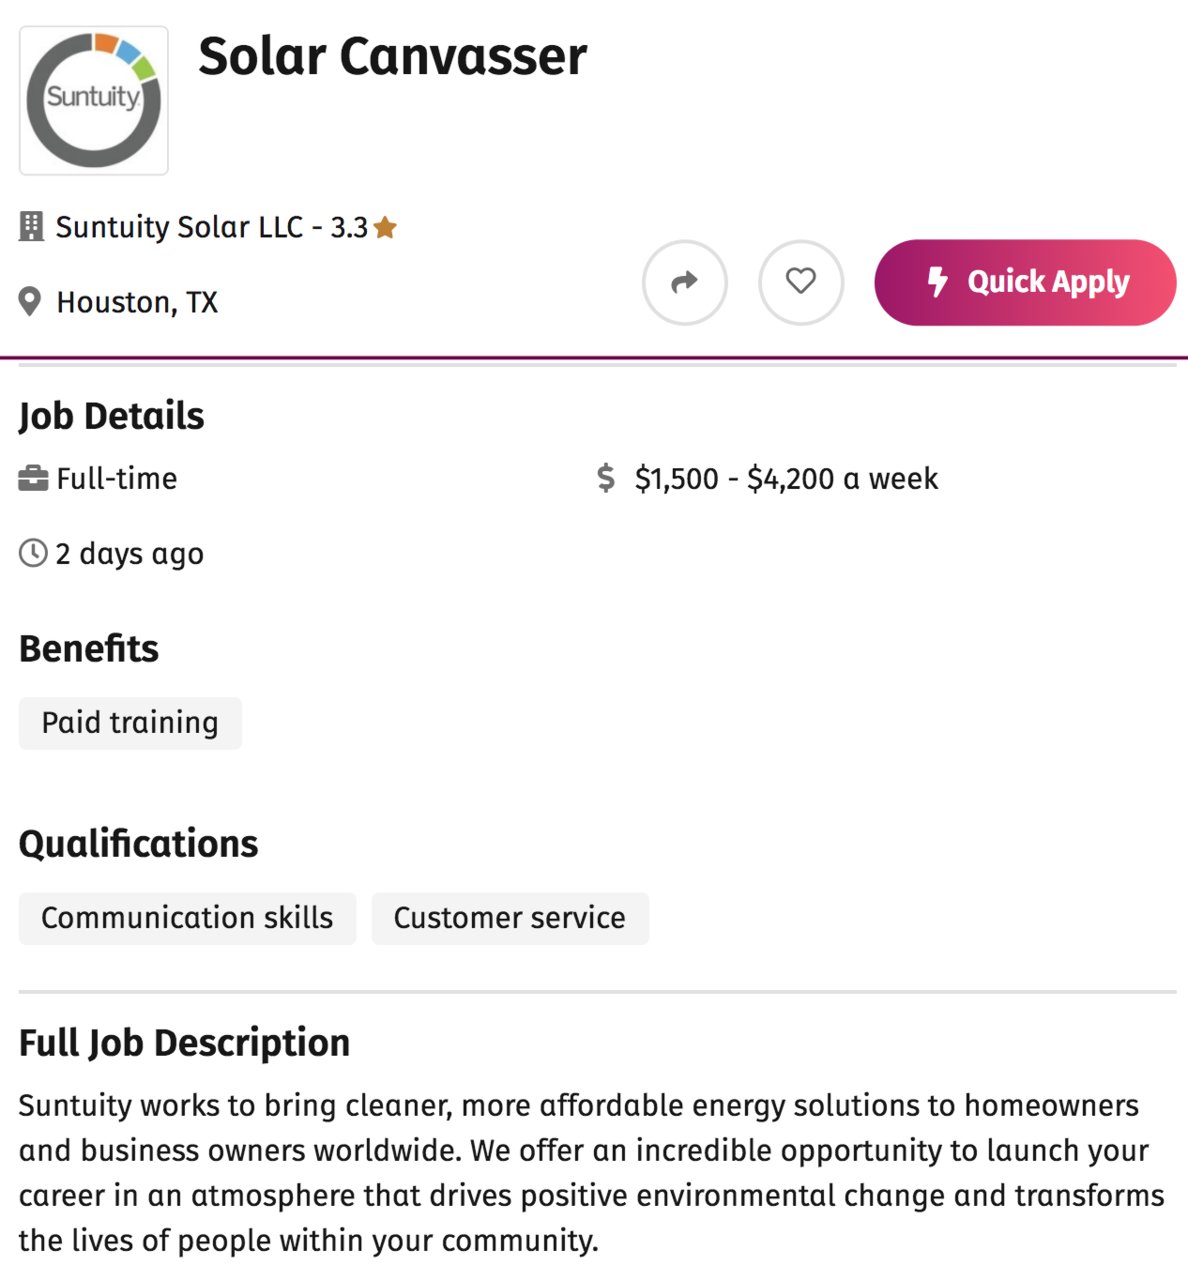Click the briefcase icon next to Full-time
This screenshot has height=1280, width=1188.
(33, 479)
